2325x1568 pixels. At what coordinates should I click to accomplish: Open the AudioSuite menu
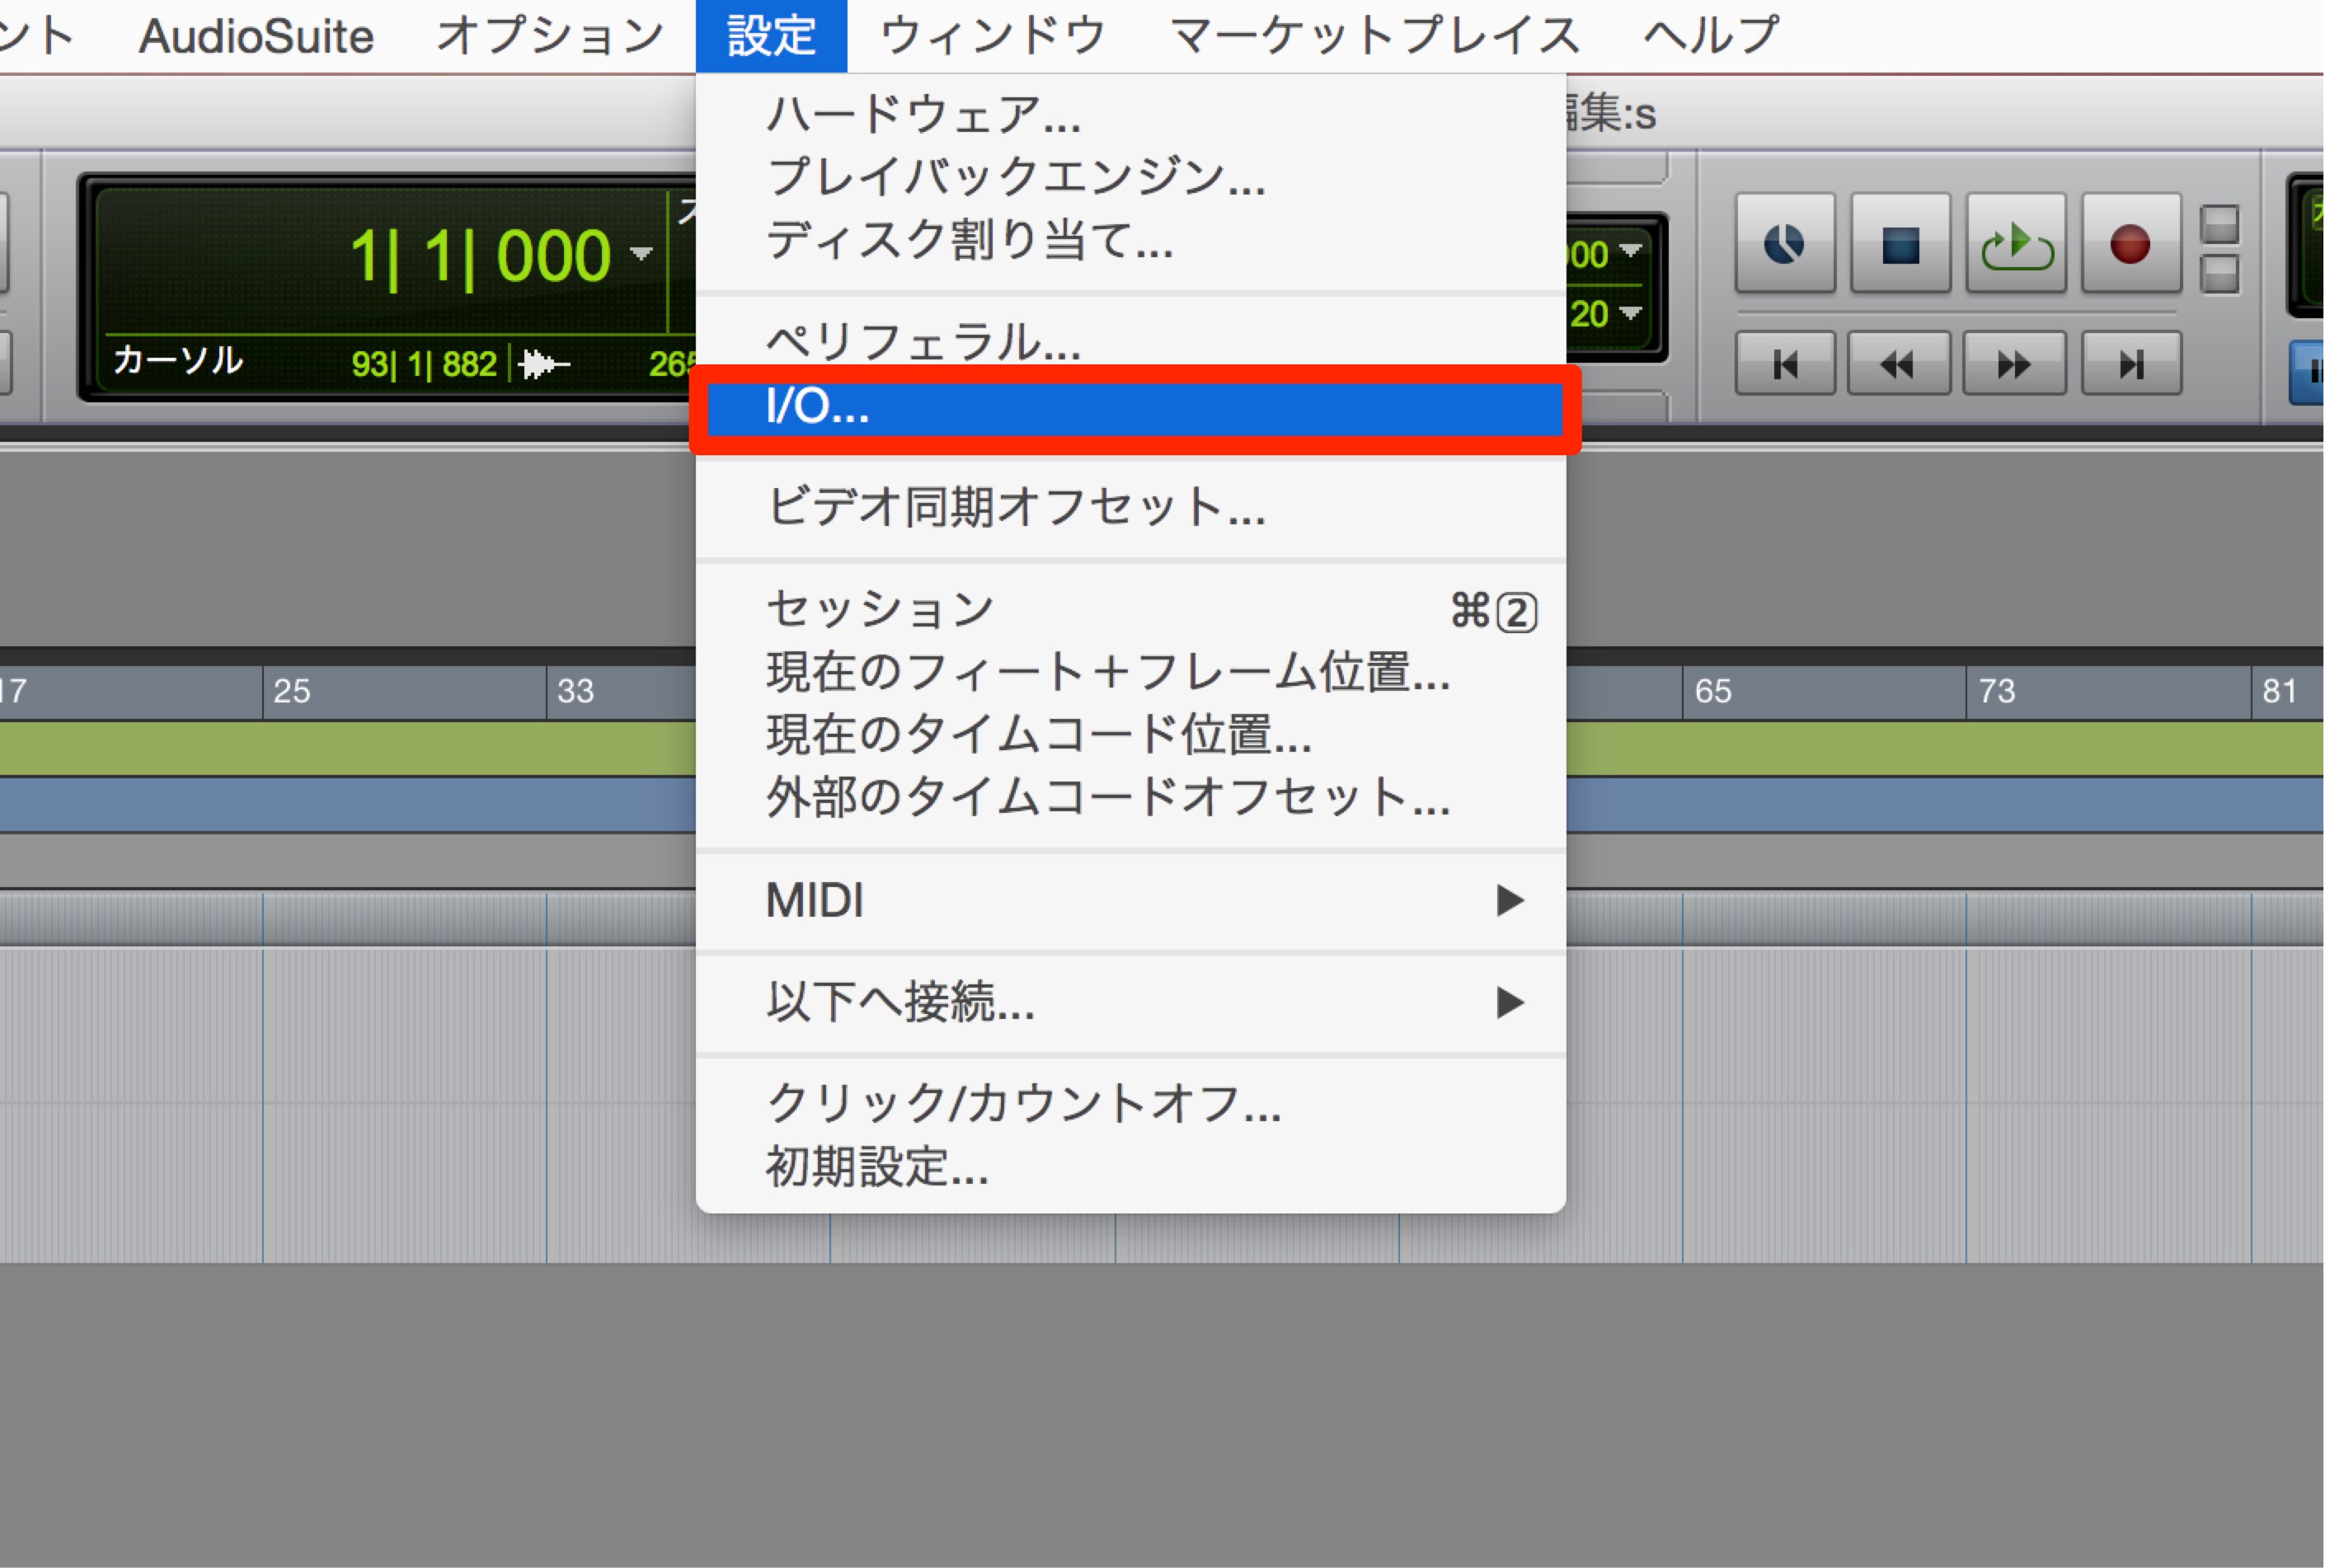(256, 36)
